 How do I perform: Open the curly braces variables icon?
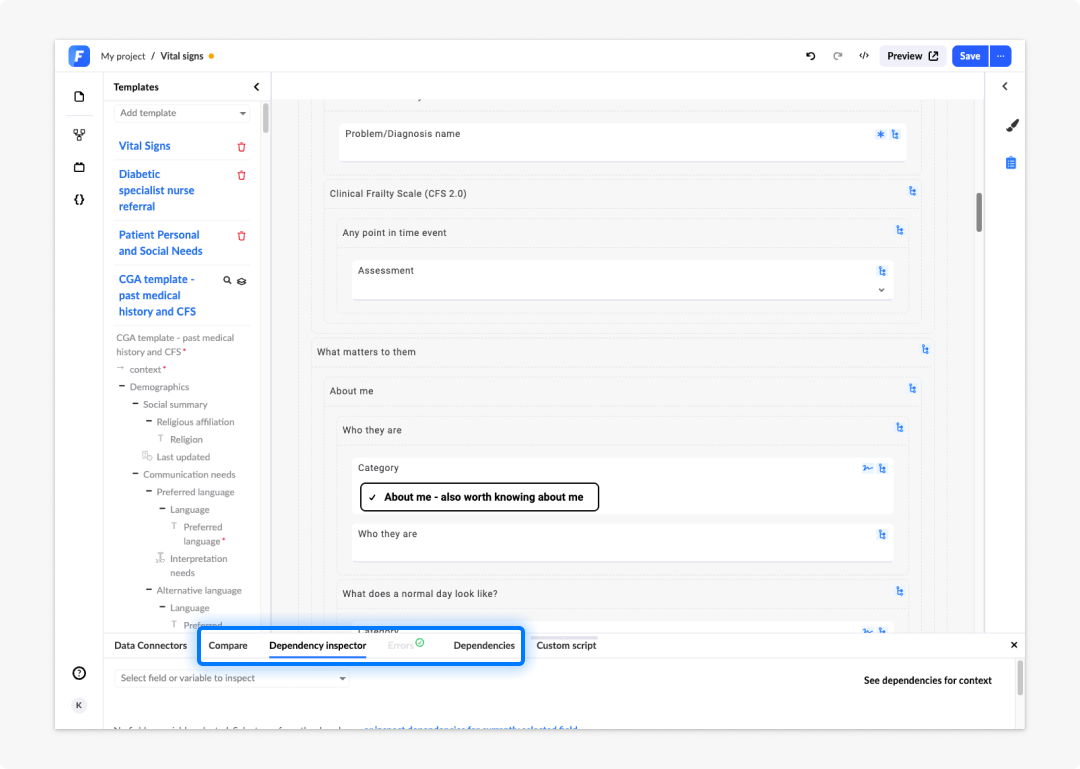[79, 200]
